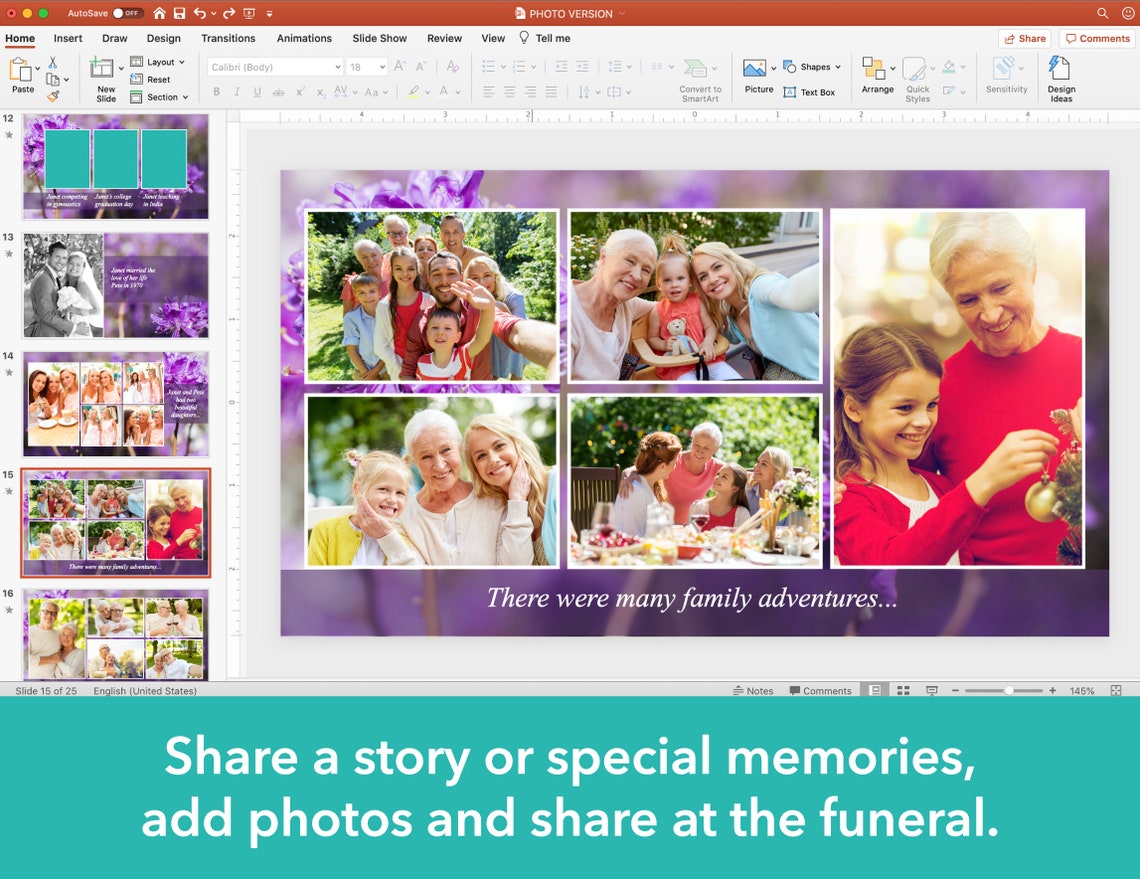Open the Arrange tool
The height and width of the screenshot is (879, 1140).
click(x=877, y=78)
